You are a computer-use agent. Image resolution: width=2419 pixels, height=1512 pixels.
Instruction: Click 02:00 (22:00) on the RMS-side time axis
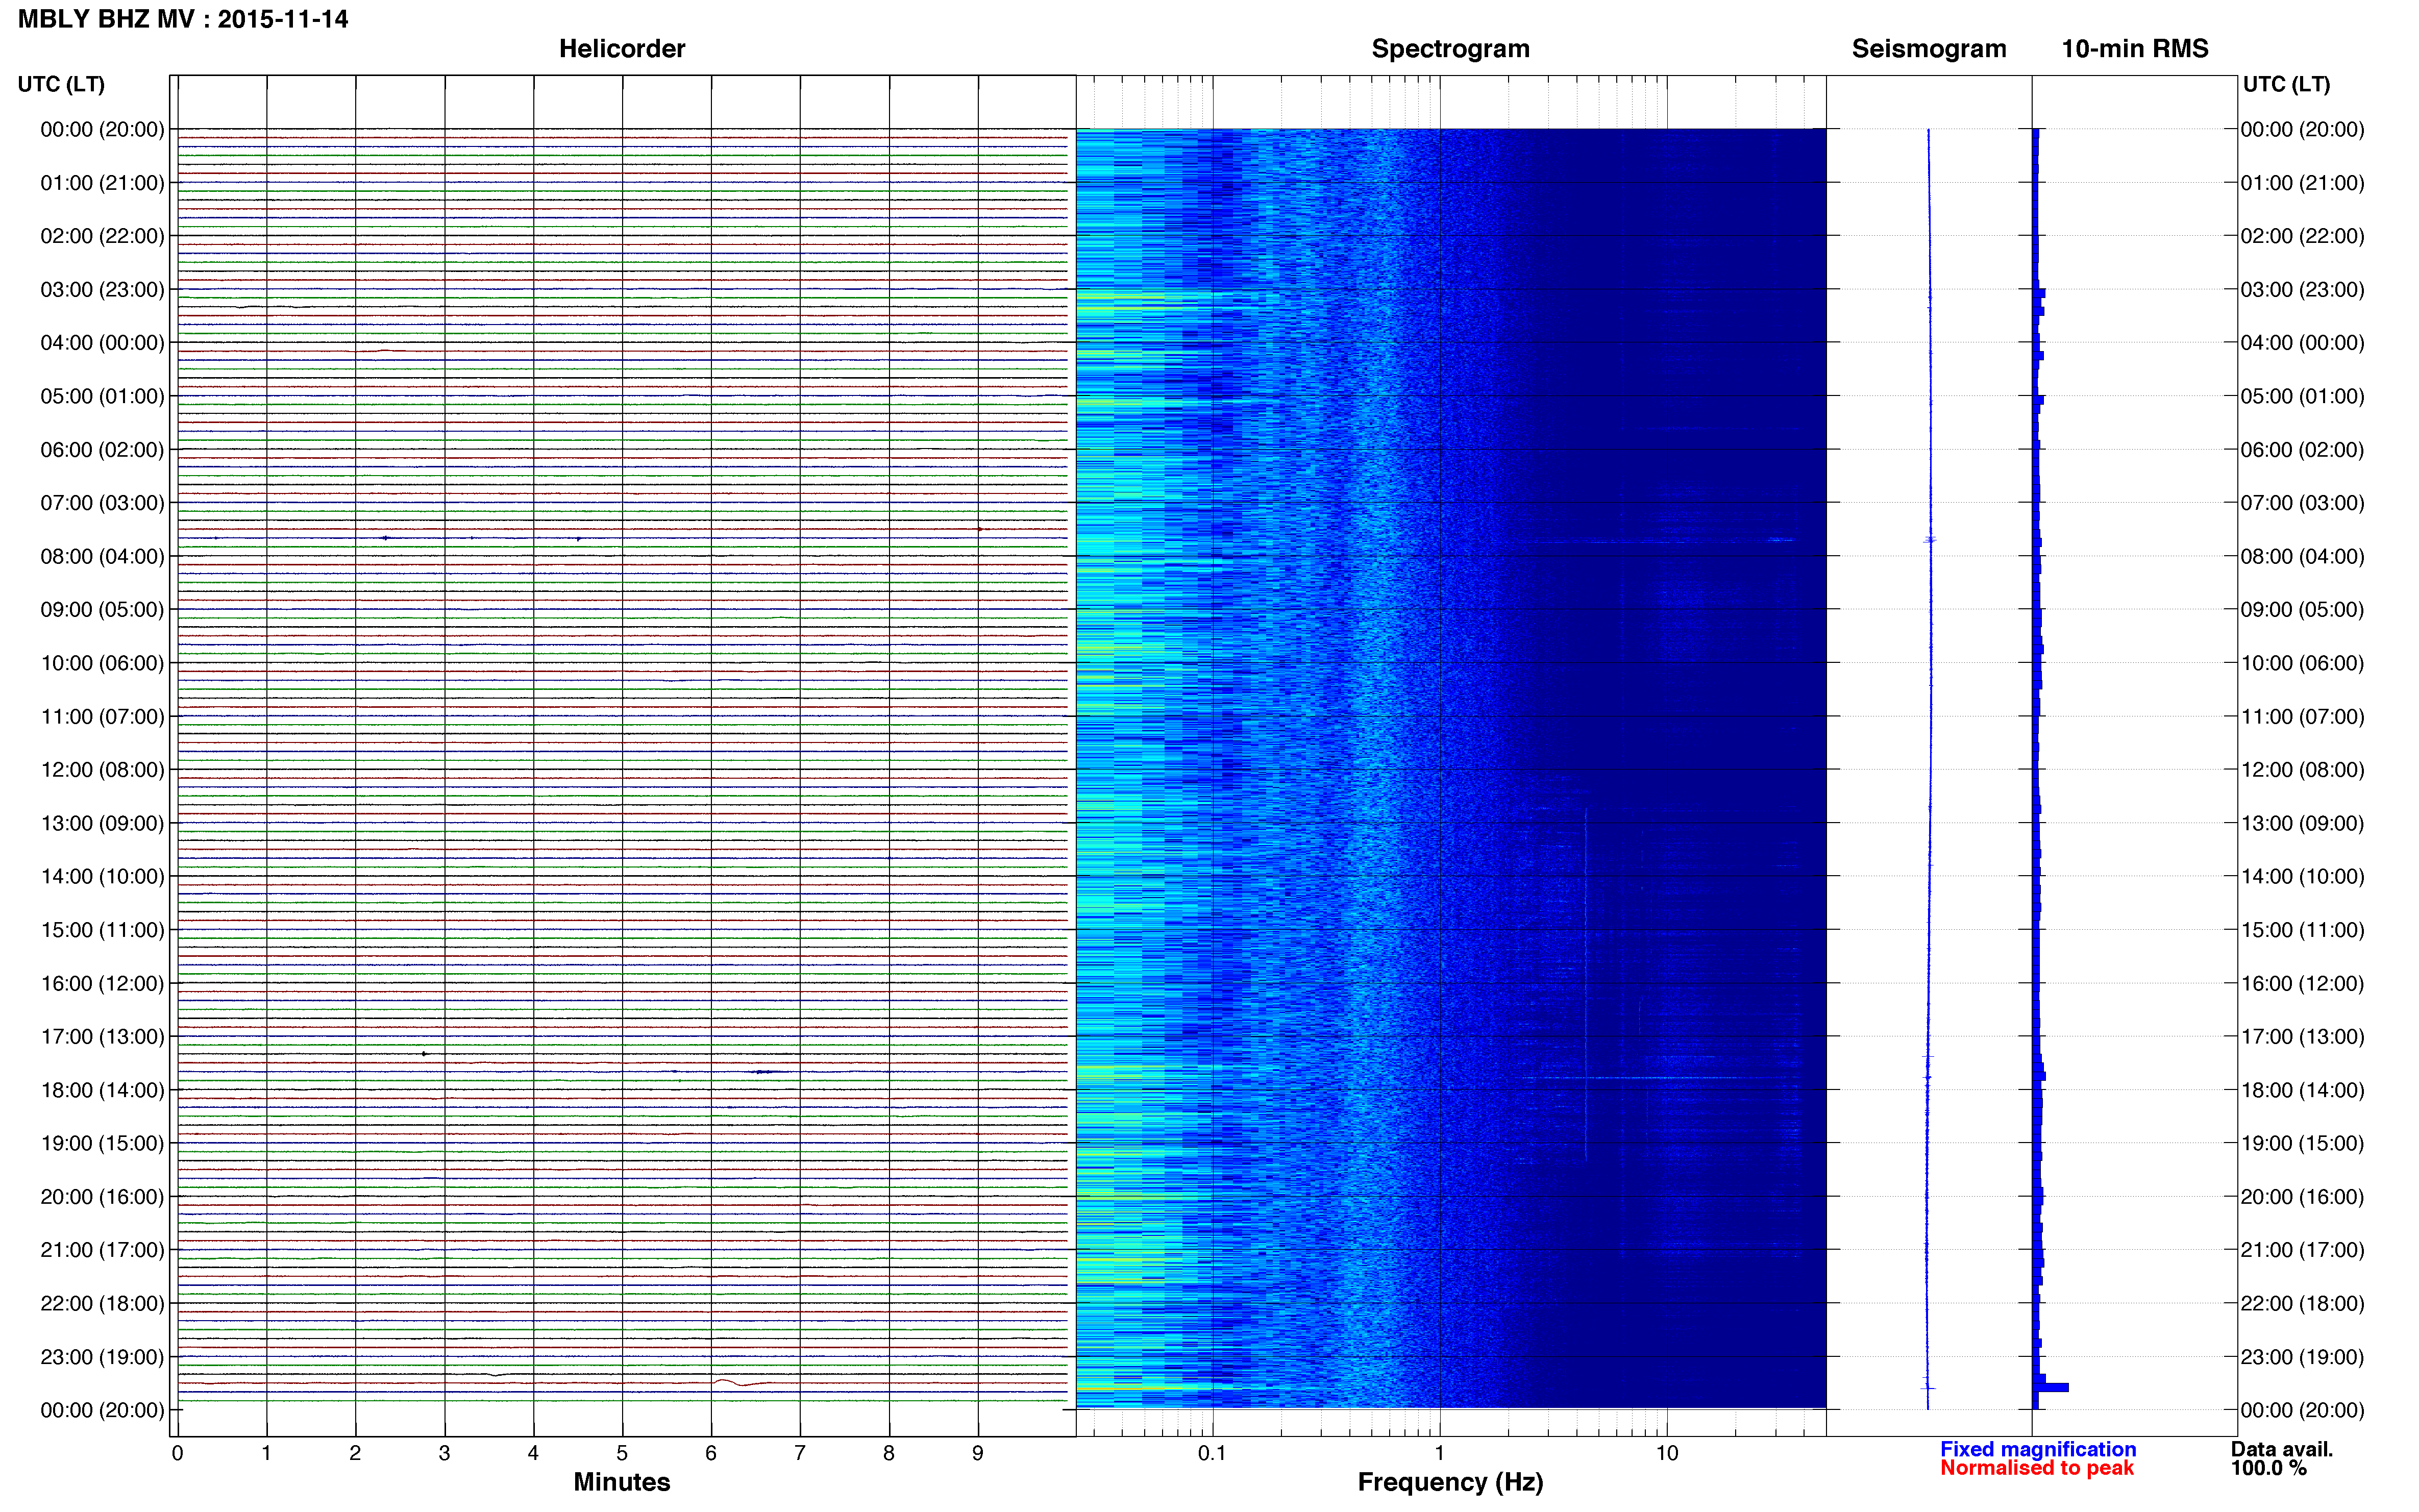2302,236
